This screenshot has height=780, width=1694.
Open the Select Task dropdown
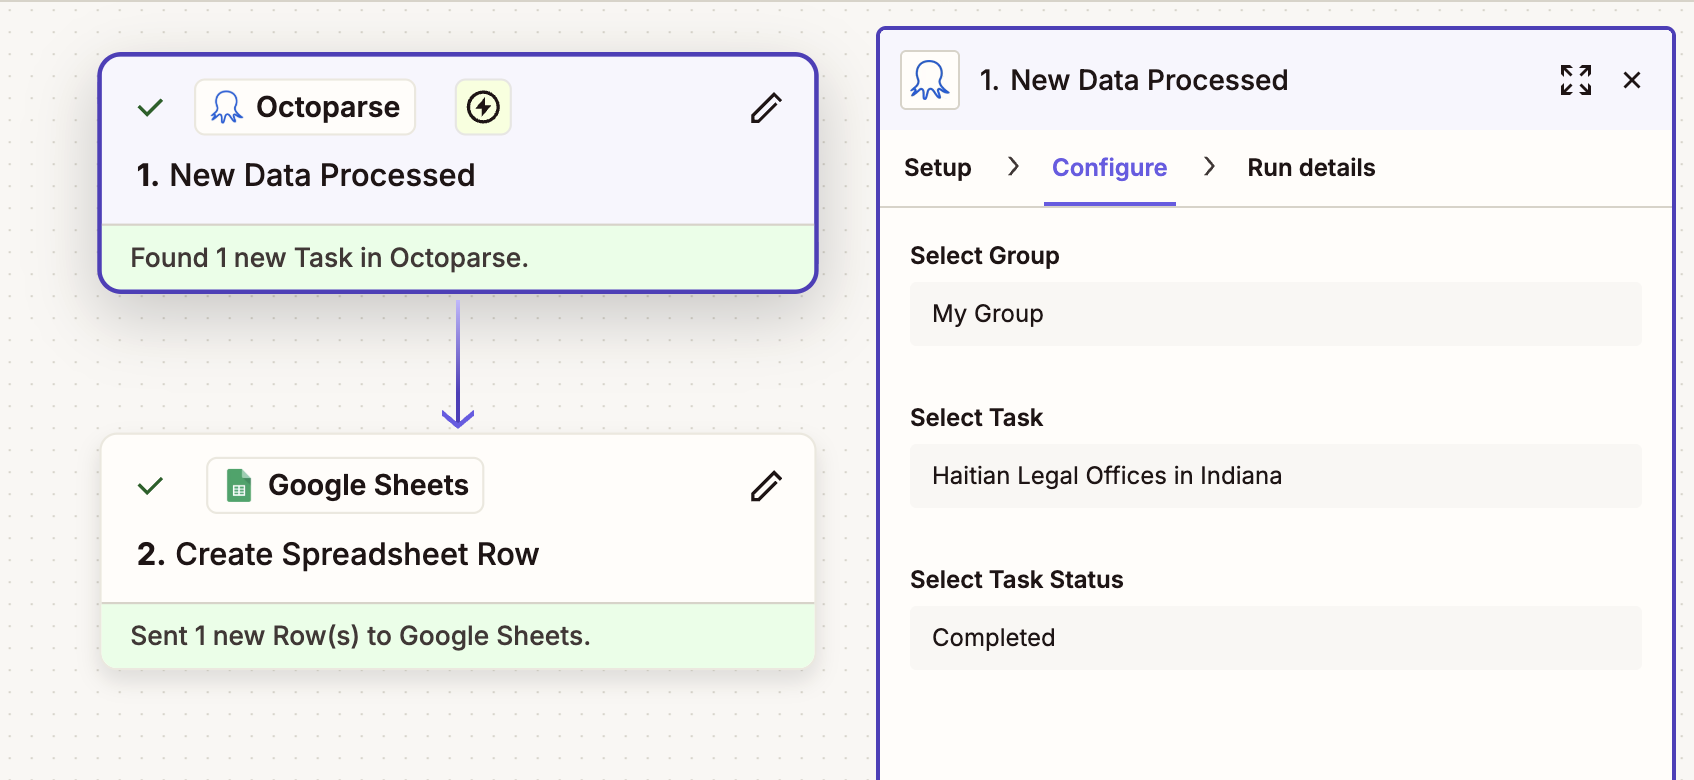[1275, 476]
